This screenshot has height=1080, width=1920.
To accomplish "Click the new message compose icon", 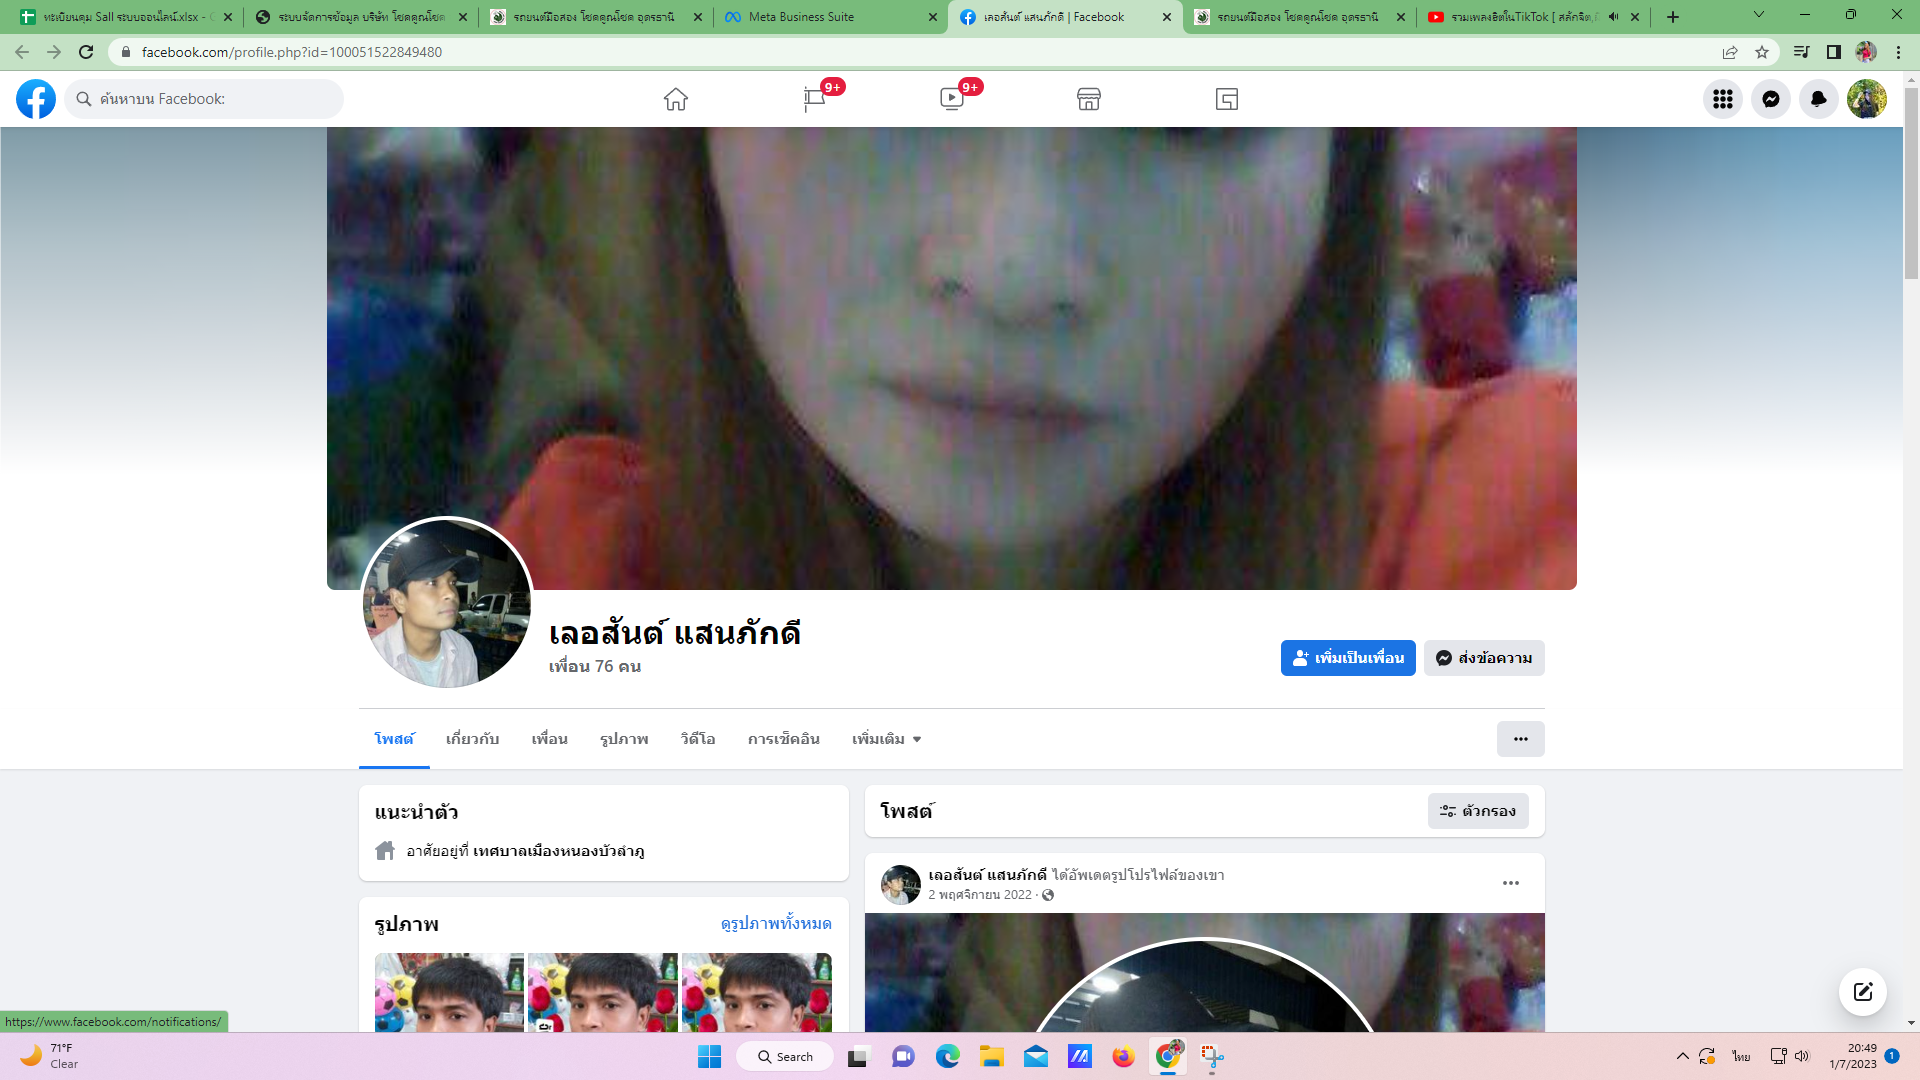I will coord(1862,992).
